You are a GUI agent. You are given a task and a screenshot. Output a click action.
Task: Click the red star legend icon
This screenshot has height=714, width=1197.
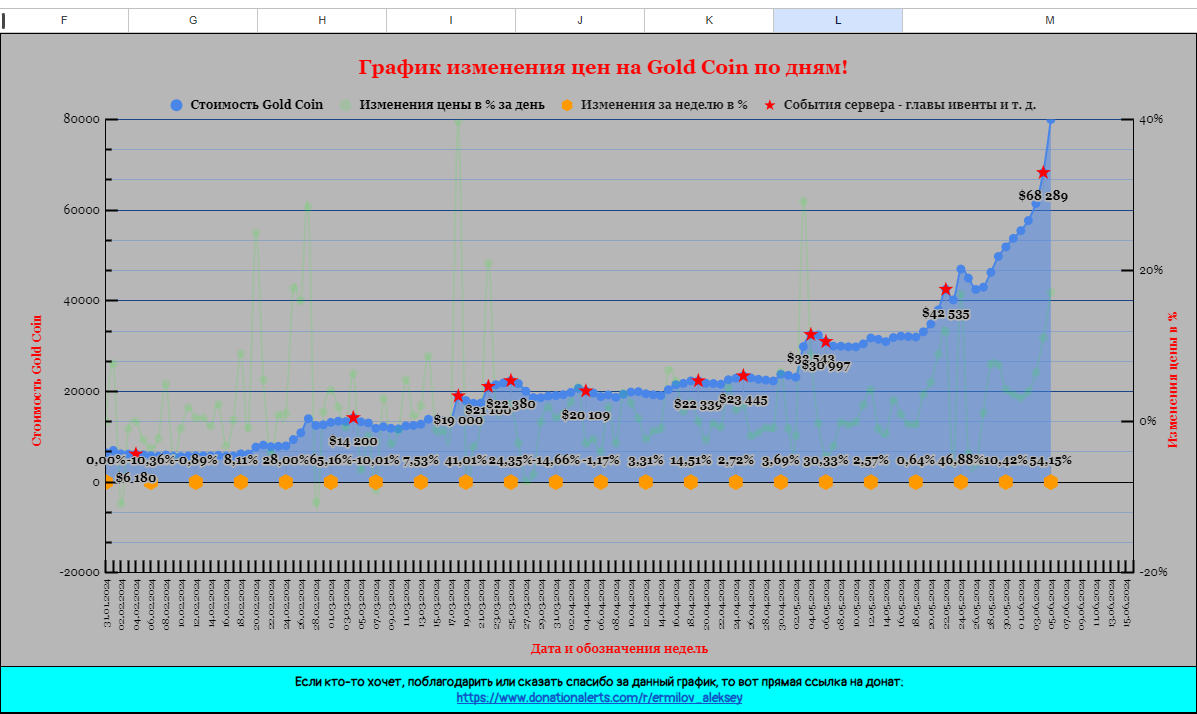click(x=770, y=105)
